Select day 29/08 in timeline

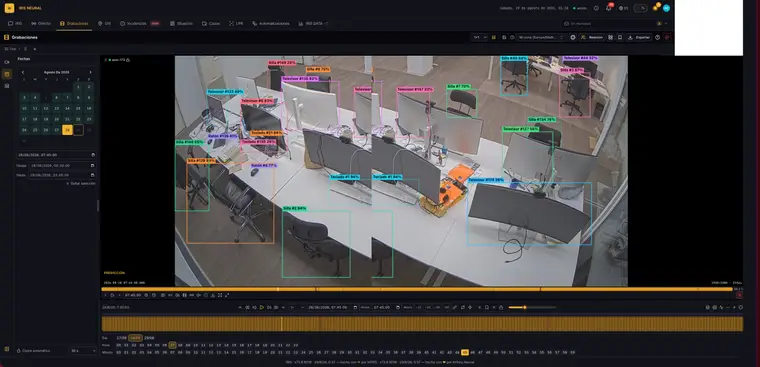pos(149,338)
